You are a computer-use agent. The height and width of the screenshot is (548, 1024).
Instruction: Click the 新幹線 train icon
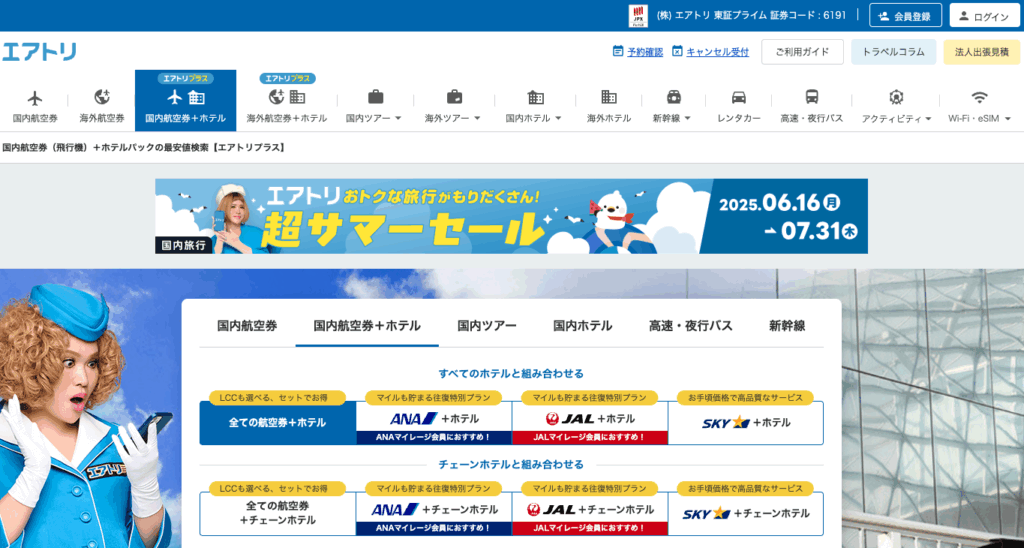[x=674, y=97]
